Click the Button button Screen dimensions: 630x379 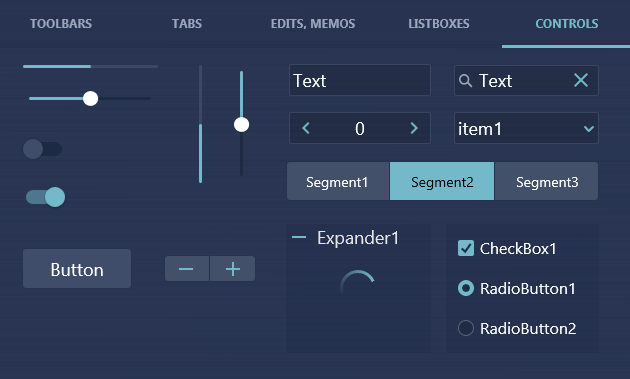click(x=77, y=268)
